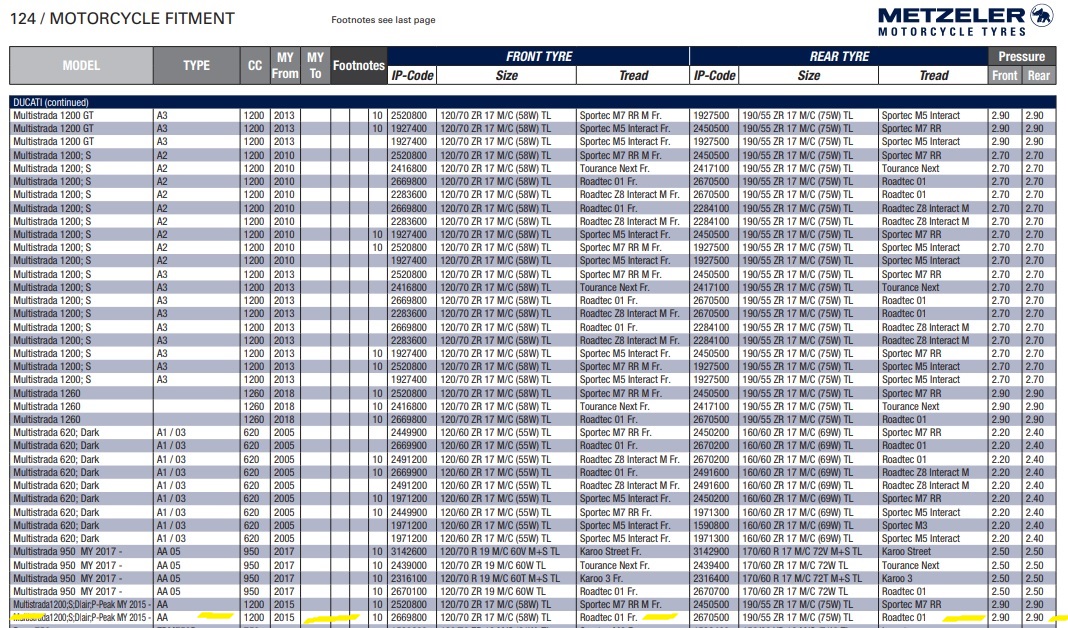Select the MY From column header
The height and width of the screenshot is (628, 1068).
pyautogui.click(x=285, y=66)
